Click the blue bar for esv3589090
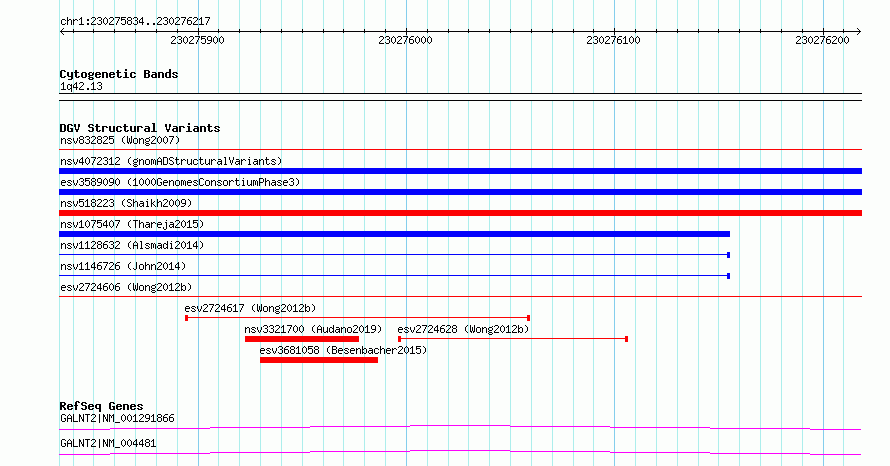Image resolution: width=890 pixels, height=466 pixels. pyautogui.click(x=460, y=192)
